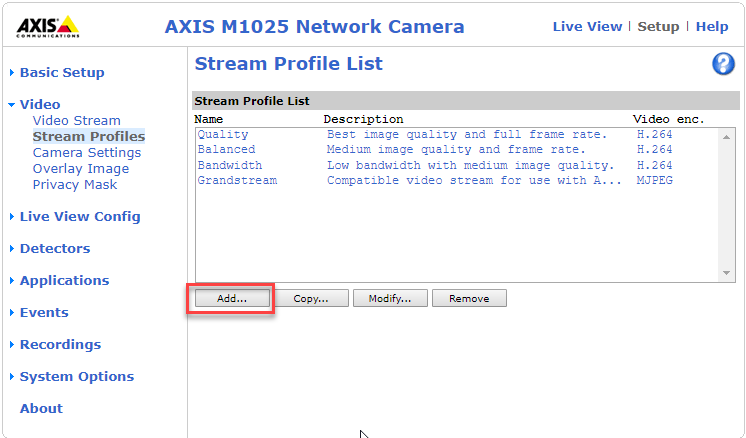Viewport: 746px width, 438px height.
Task: Expand the Detectors menu arrow
Action: click(12, 249)
